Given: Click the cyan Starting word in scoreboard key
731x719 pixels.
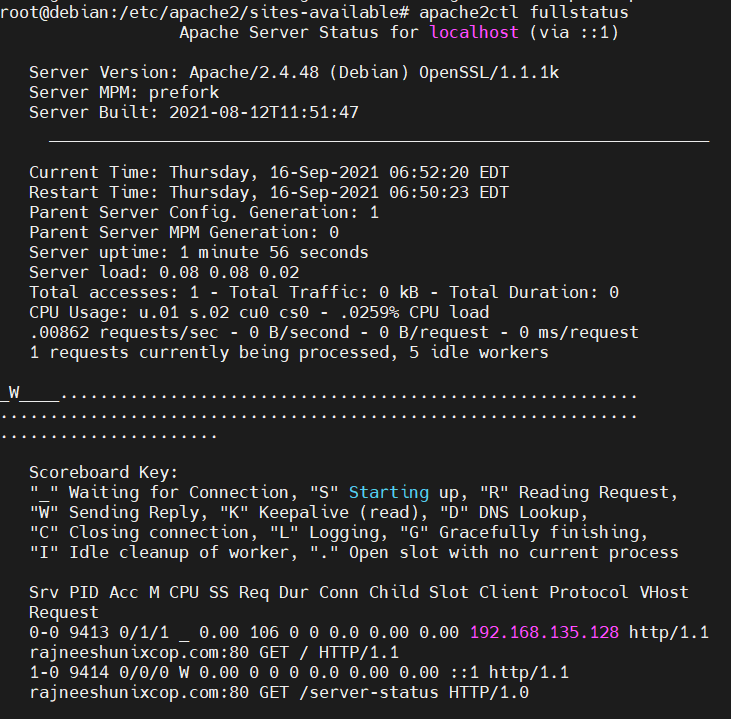Looking at the screenshot, I should [389, 493].
